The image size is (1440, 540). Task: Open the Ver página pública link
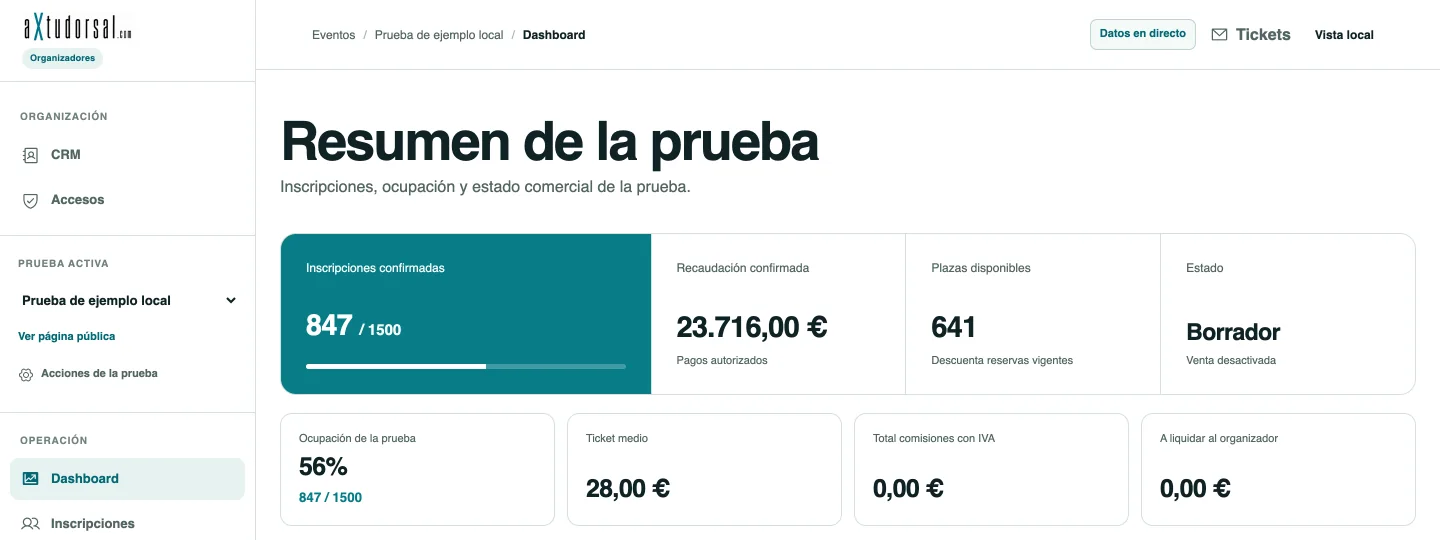click(x=67, y=336)
